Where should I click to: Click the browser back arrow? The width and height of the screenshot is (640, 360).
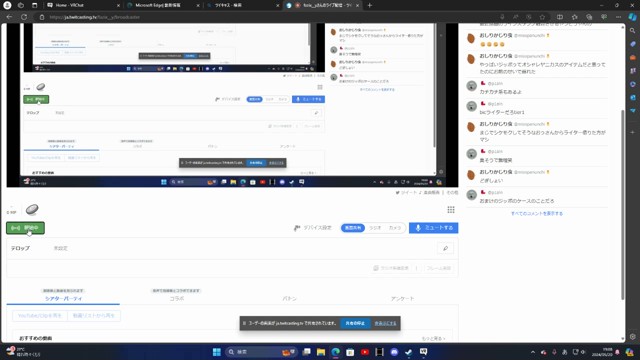tap(9, 17)
